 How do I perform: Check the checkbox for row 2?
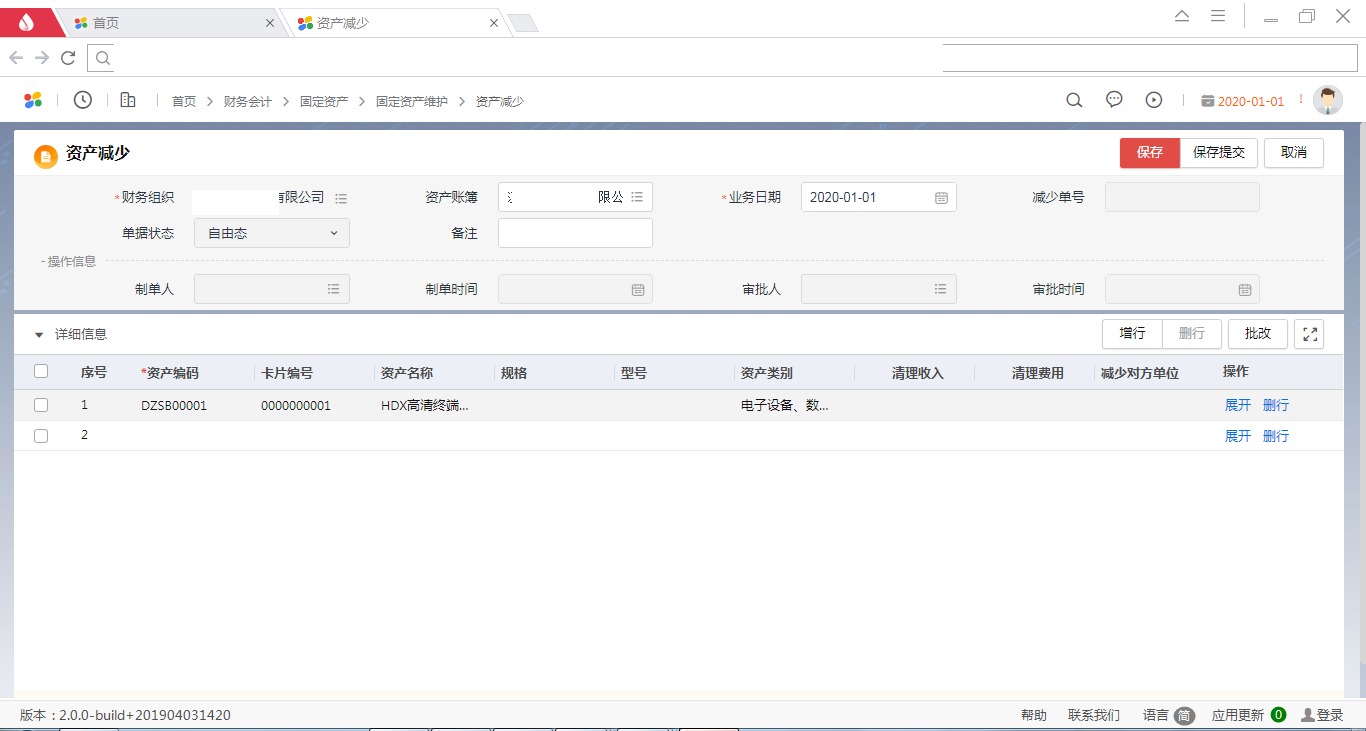click(x=41, y=436)
